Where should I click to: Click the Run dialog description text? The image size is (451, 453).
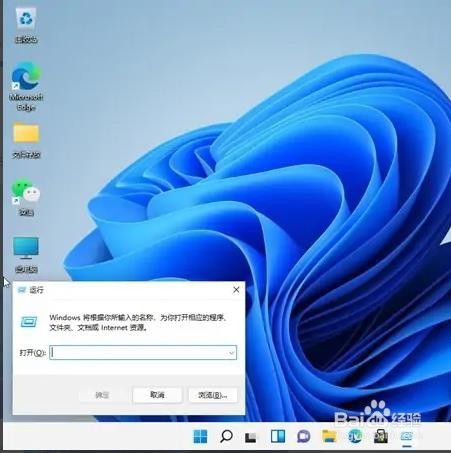138,322
